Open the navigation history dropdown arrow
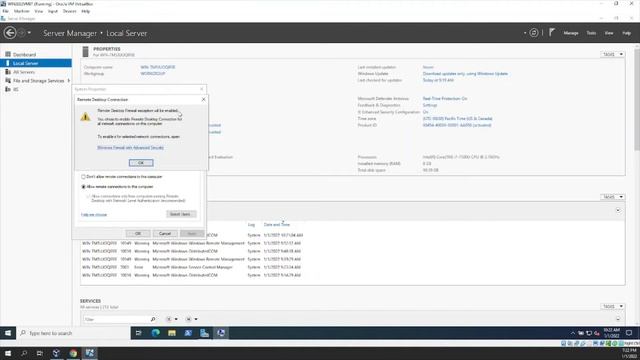Screen dimensions: 640x360 click(x=29, y=33)
